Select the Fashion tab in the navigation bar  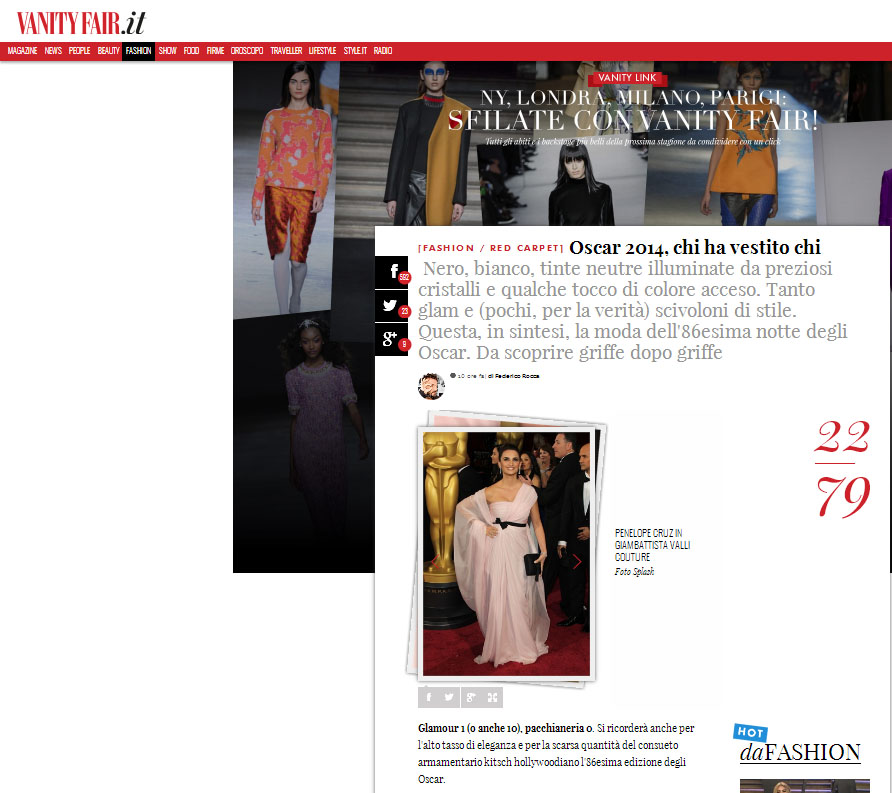138,51
